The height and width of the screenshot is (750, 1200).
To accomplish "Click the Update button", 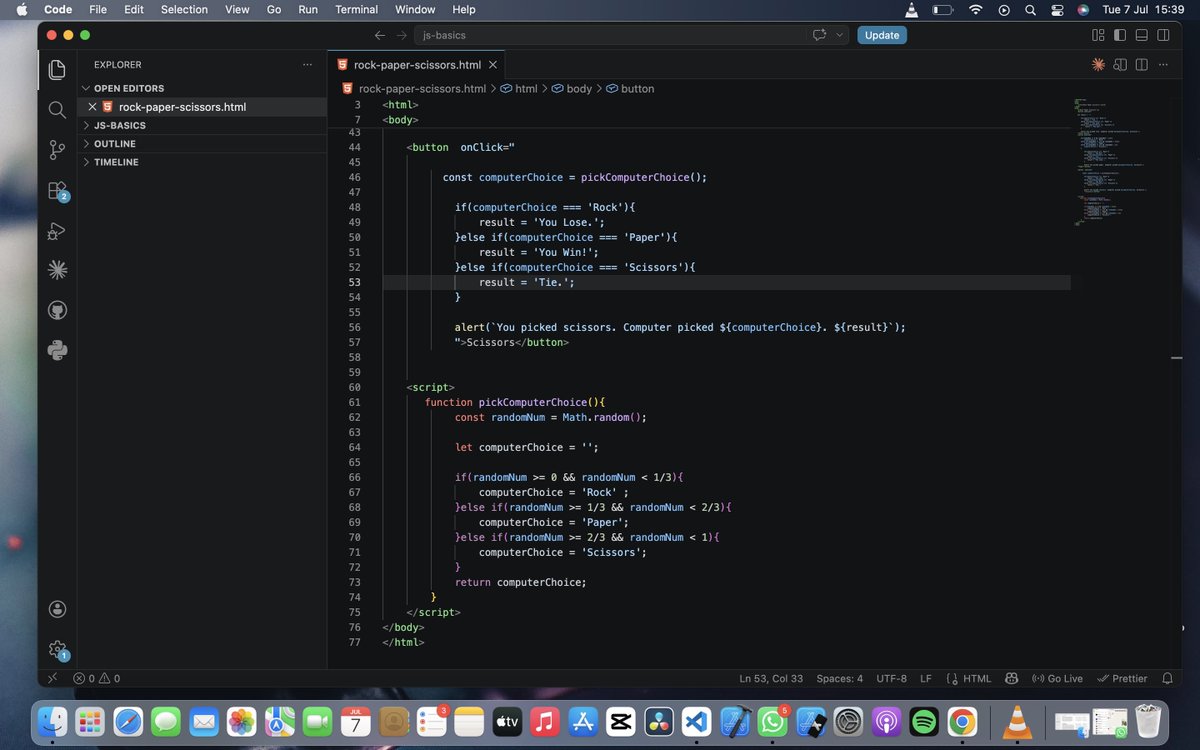I will (x=882, y=35).
